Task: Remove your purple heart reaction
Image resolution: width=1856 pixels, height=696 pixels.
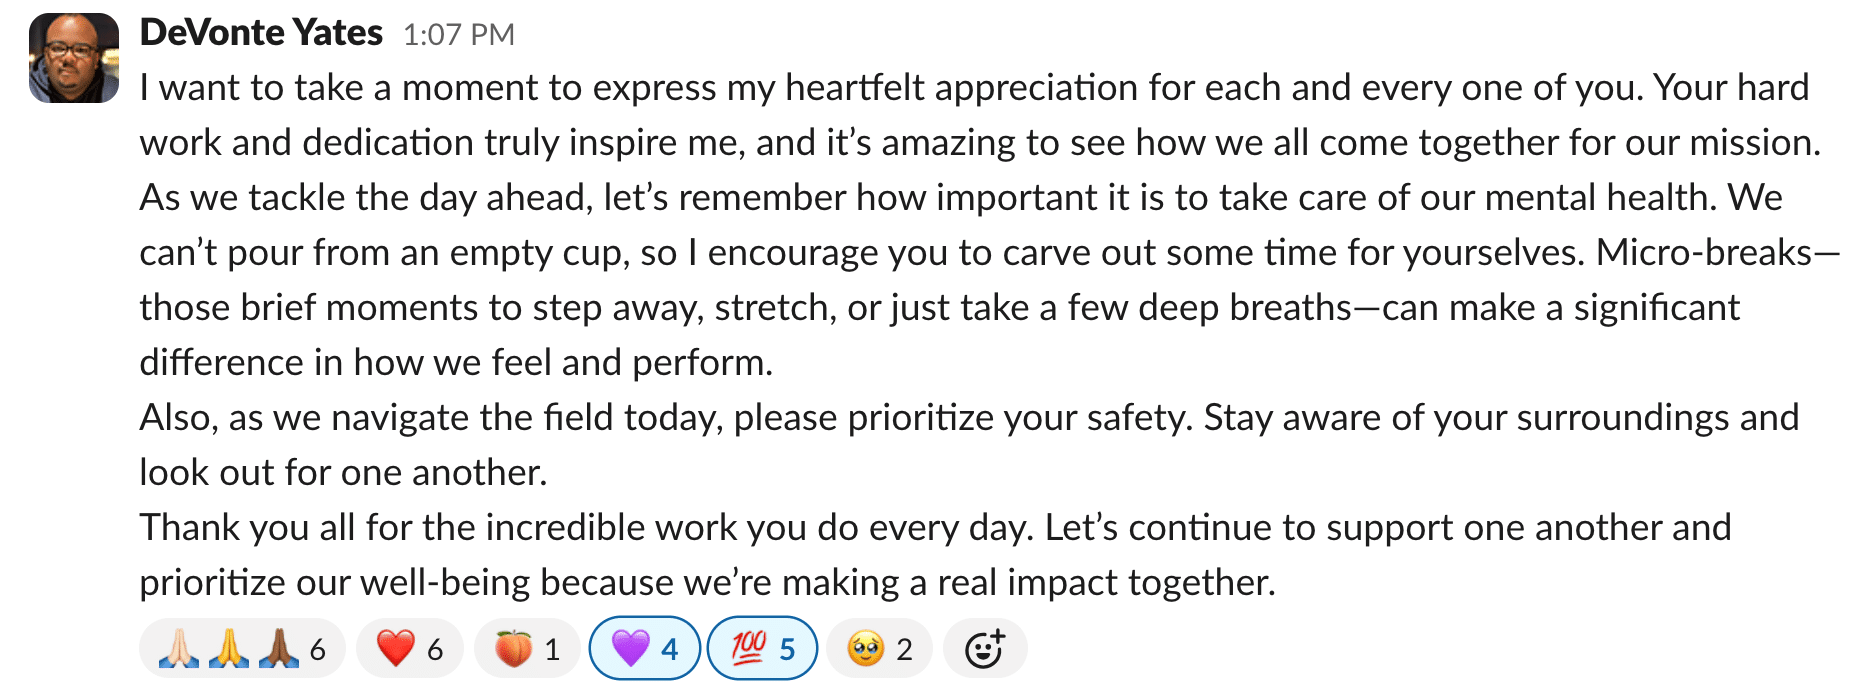Action: coord(644,649)
